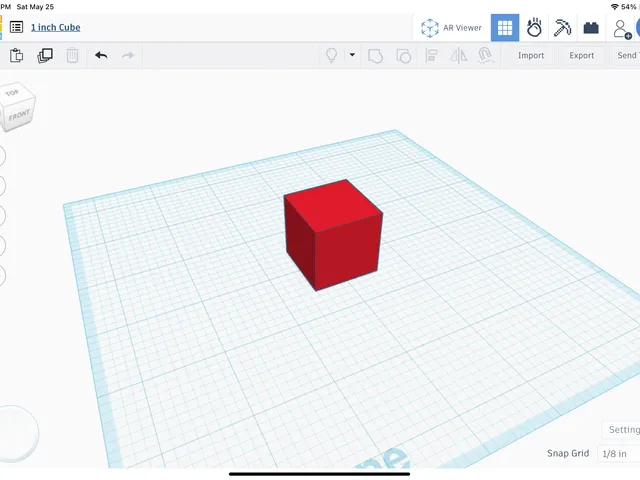Open the Snap Grid 1/8 in dropdown
Viewport: 640px width, 480px height.
coord(618,453)
